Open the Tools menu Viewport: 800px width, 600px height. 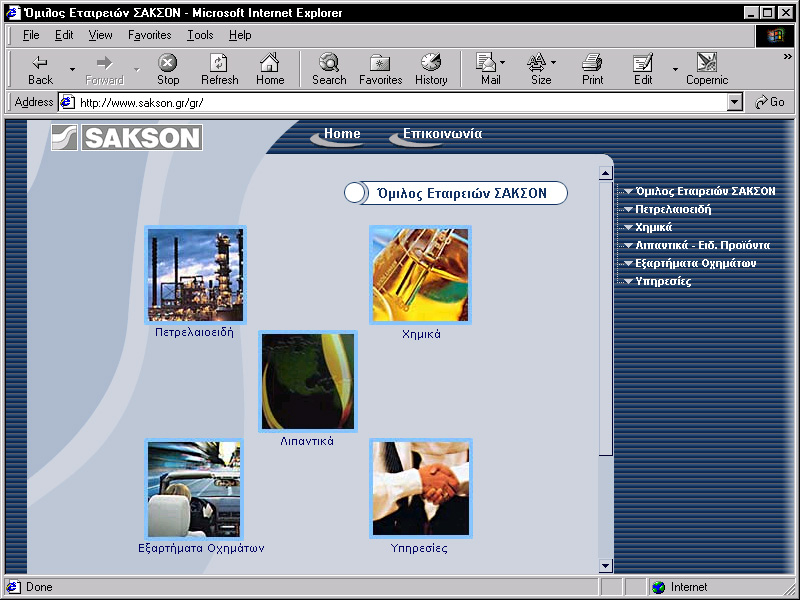pos(200,35)
